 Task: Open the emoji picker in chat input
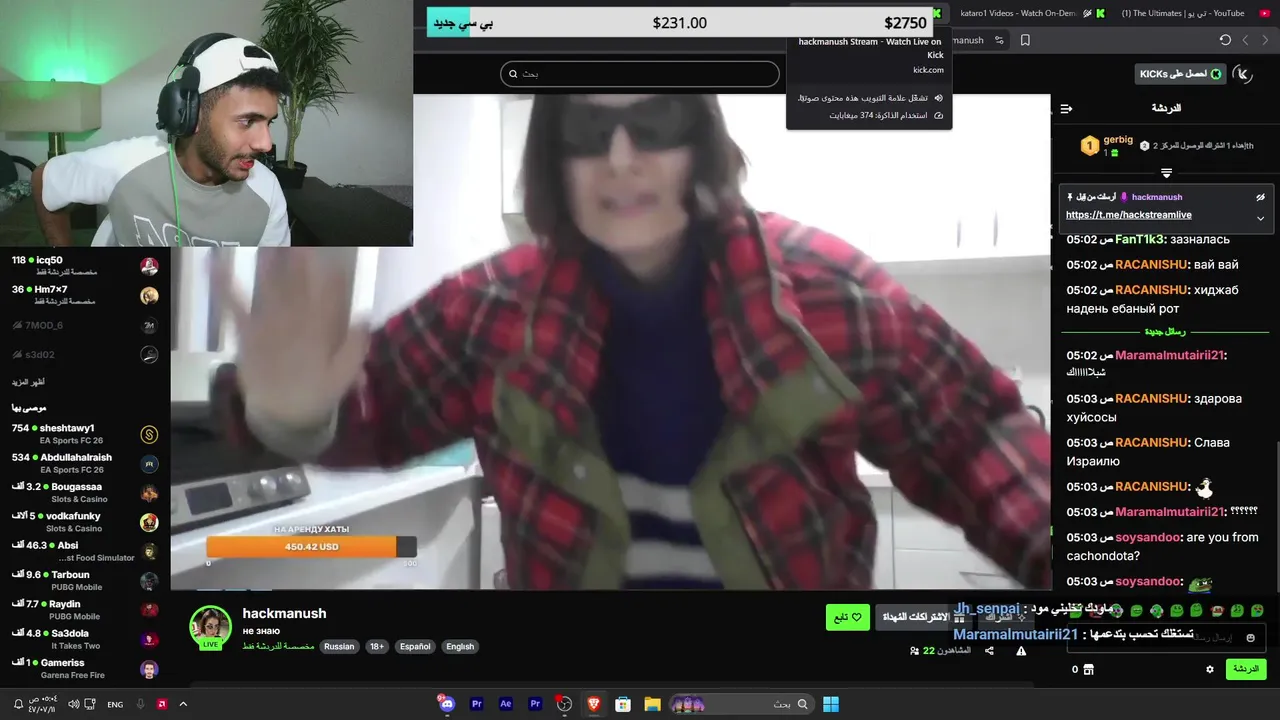(x=1250, y=637)
